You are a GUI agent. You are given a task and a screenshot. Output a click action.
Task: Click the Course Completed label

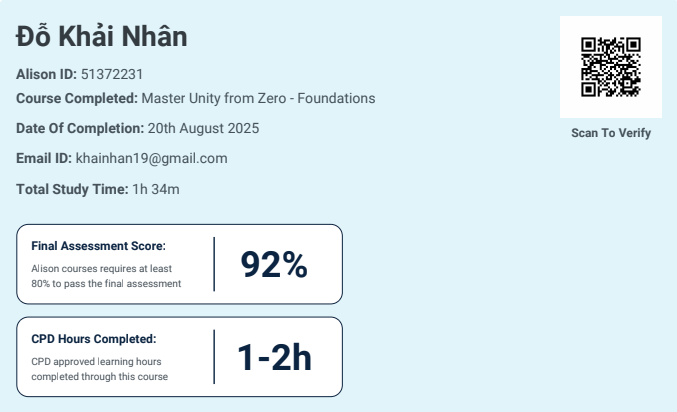tap(76, 98)
